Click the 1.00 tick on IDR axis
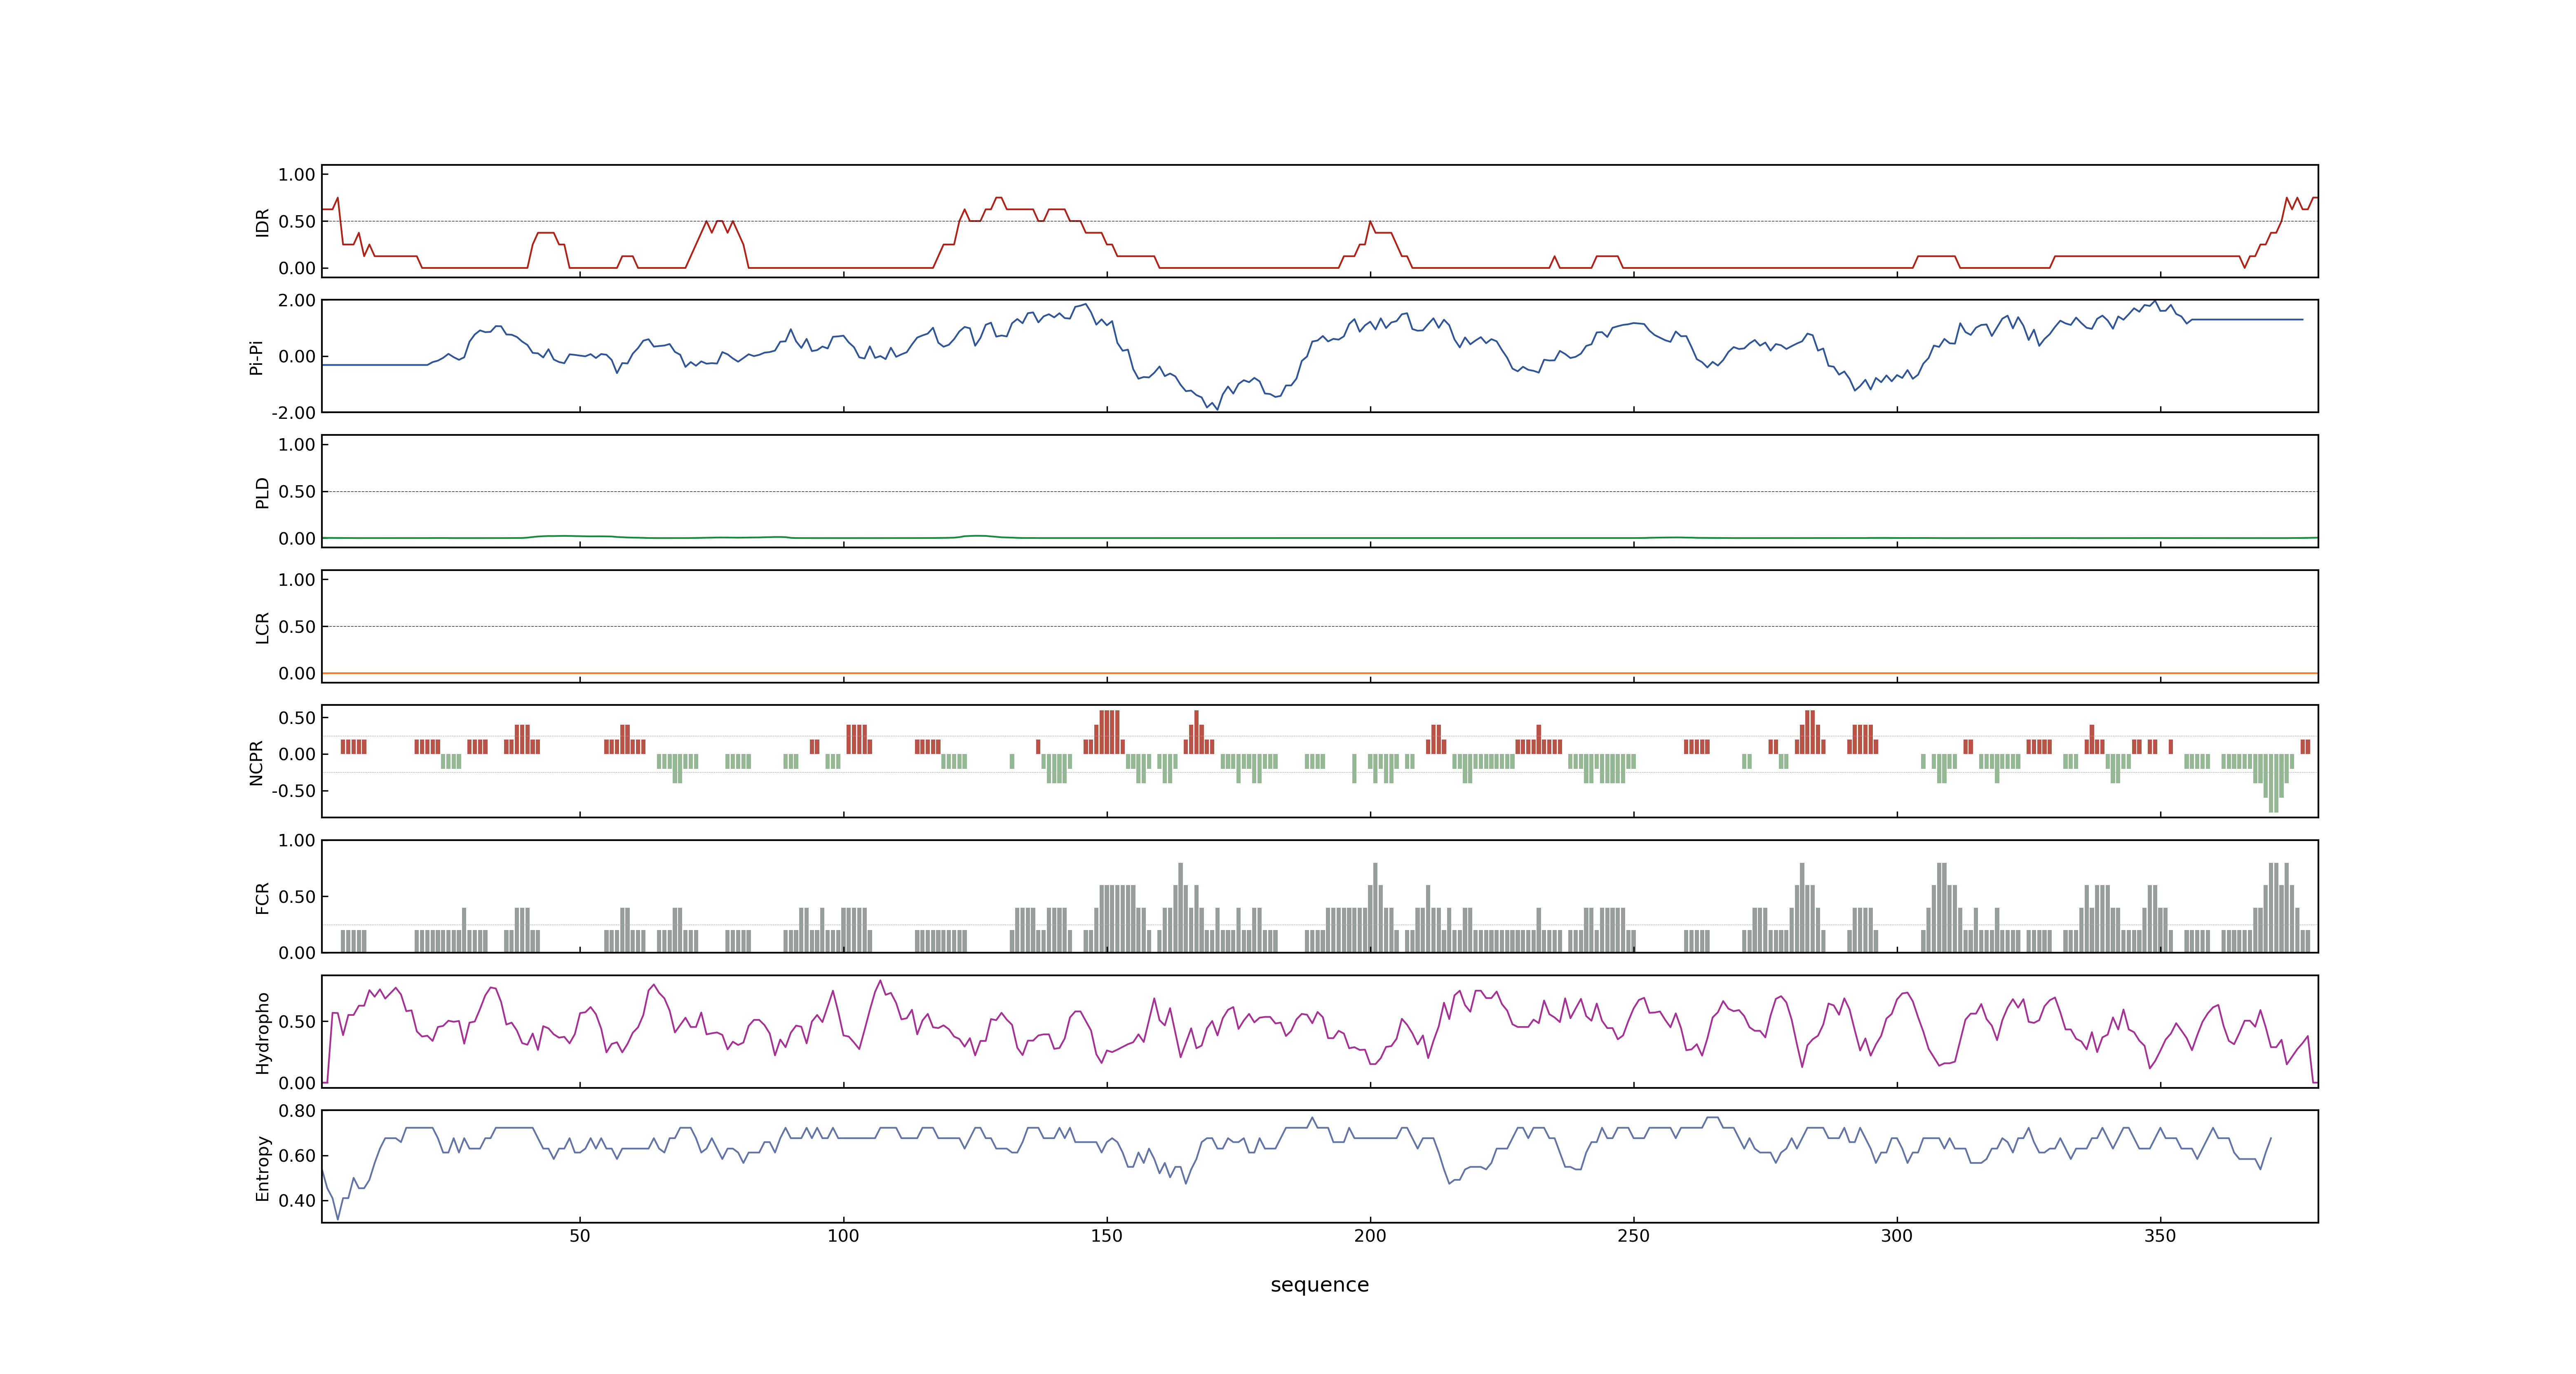 297,175
